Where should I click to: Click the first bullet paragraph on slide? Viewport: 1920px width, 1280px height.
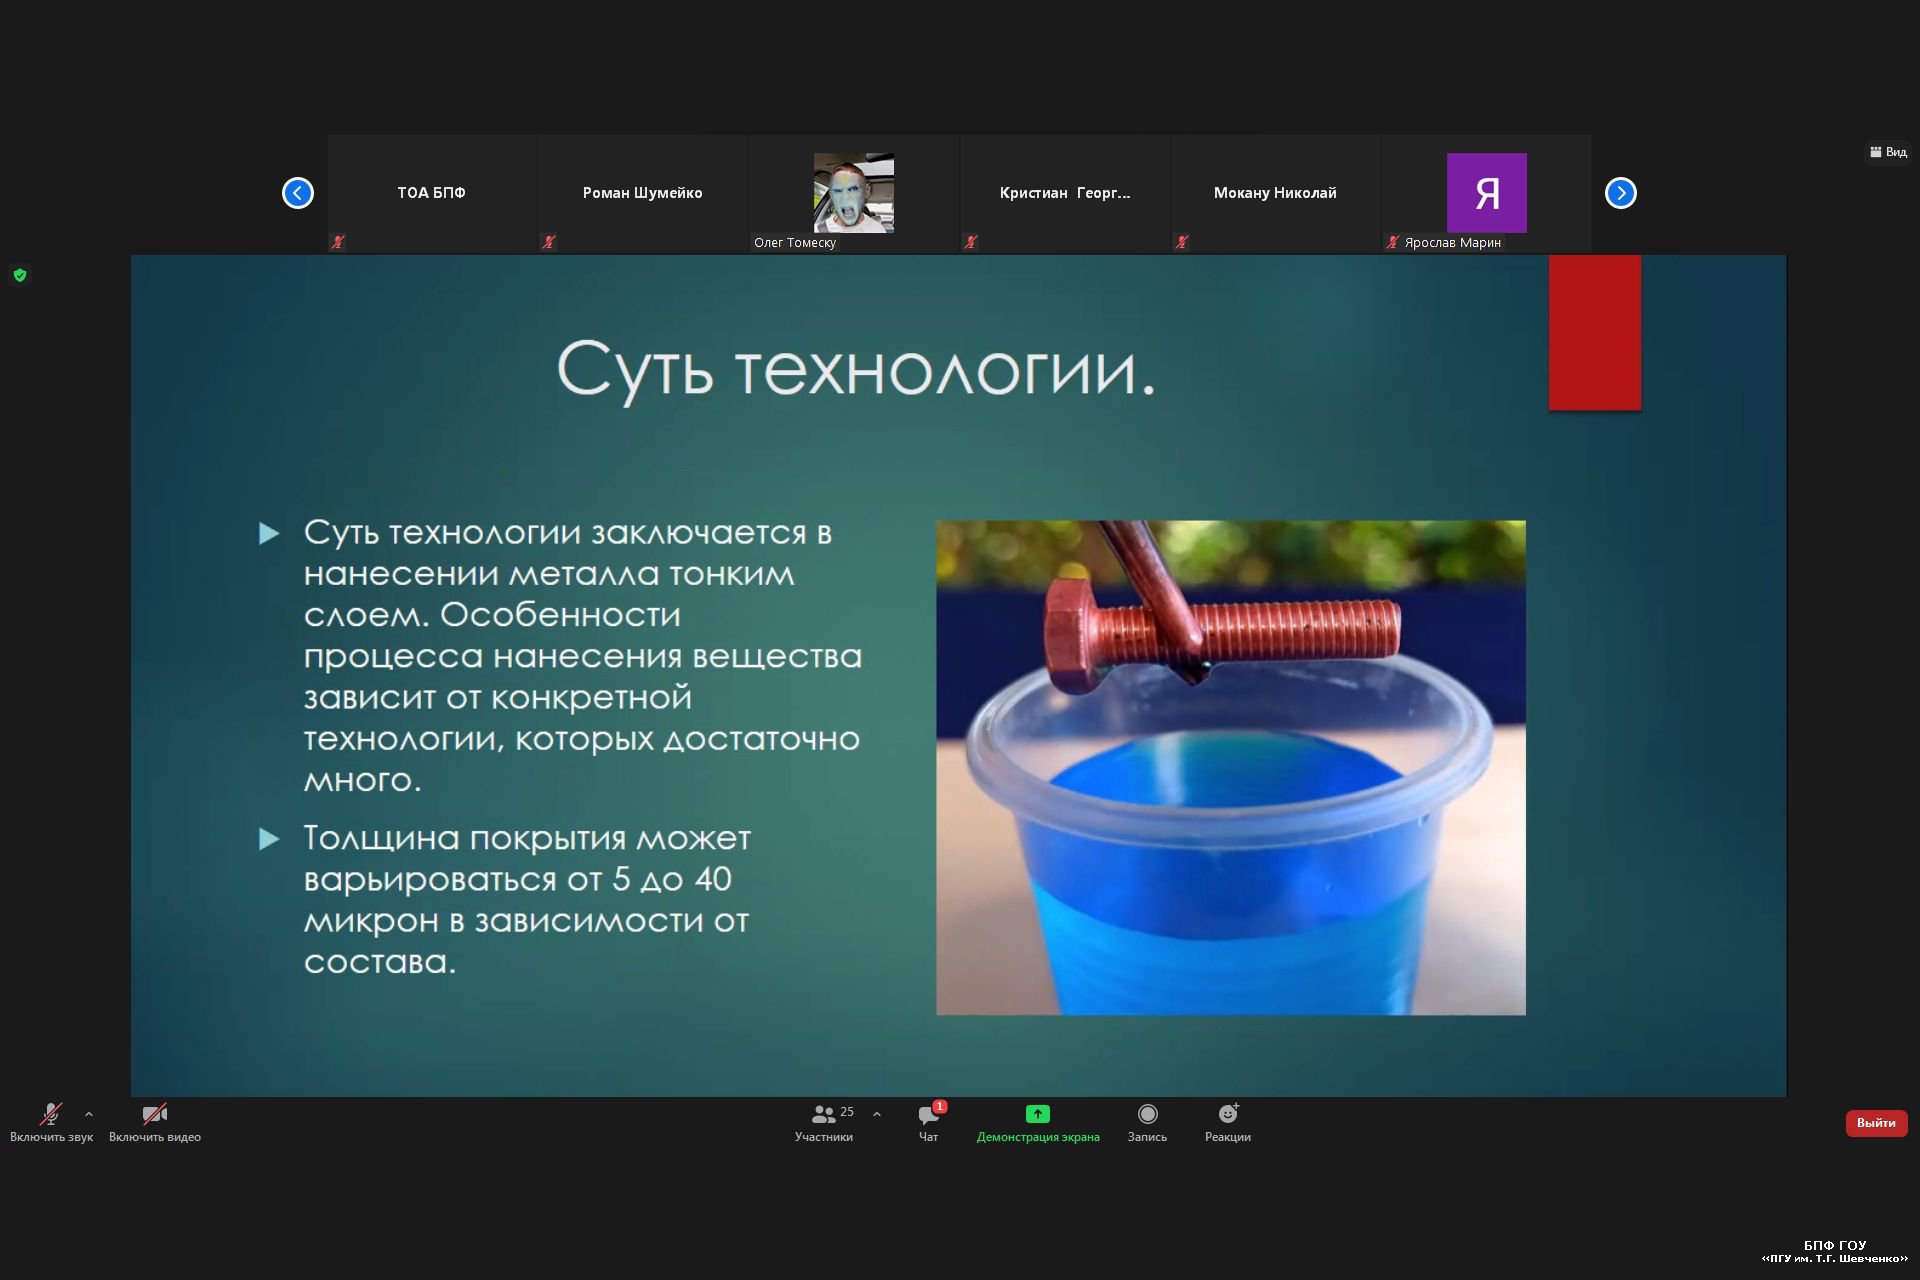[582, 656]
